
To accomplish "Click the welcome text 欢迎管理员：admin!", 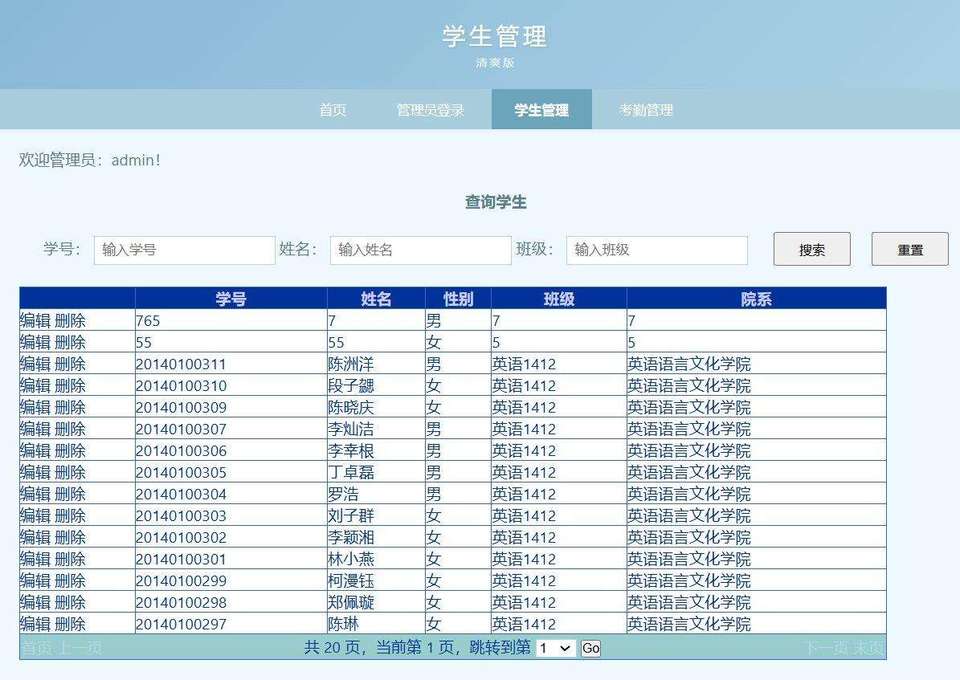I will pyautogui.click(x=89, y=160).
